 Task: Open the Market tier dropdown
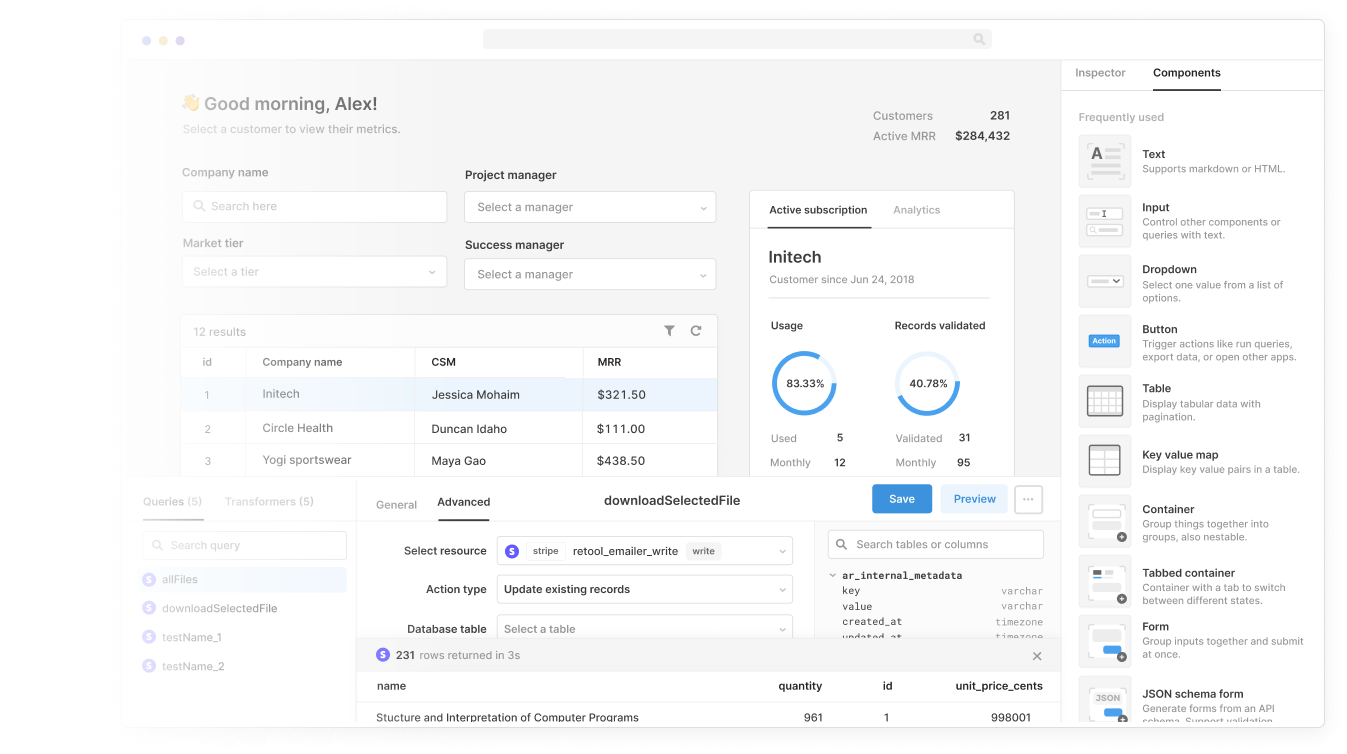pos(314,272)
